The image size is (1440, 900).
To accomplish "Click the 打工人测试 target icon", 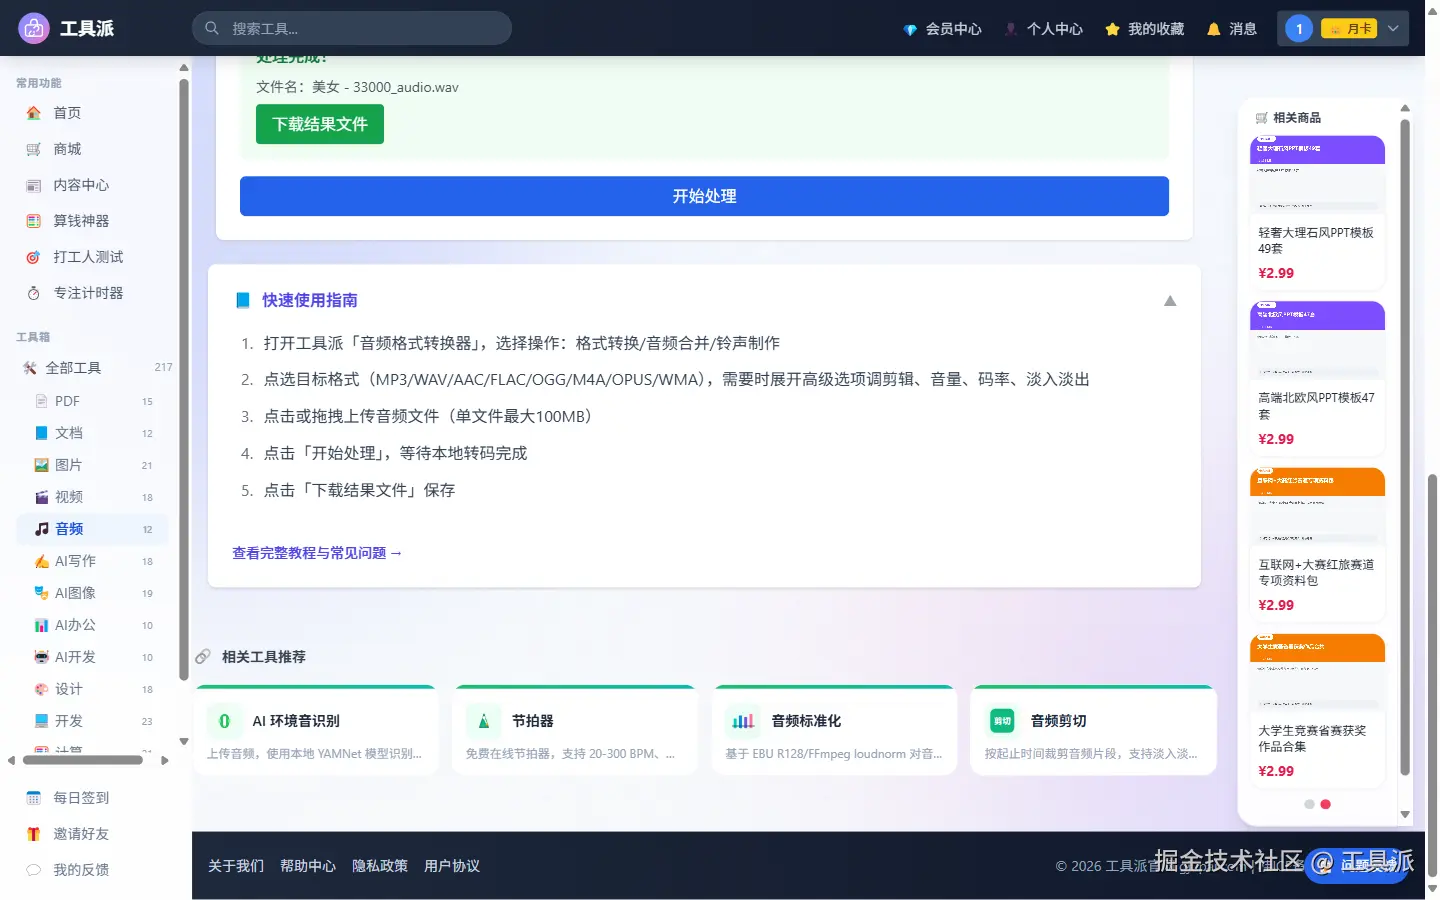I will (34, 257).
